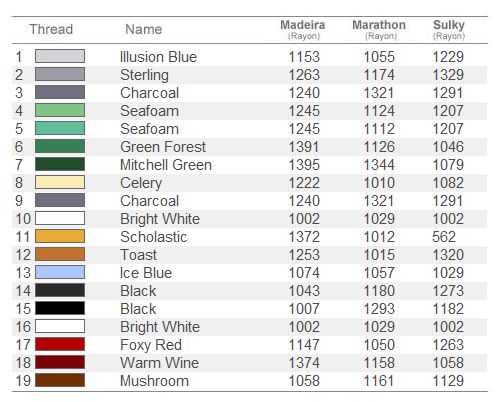The image size is (500, 402).
Task: Click the Scholastic orange swatch
Action: coord(60,236)
